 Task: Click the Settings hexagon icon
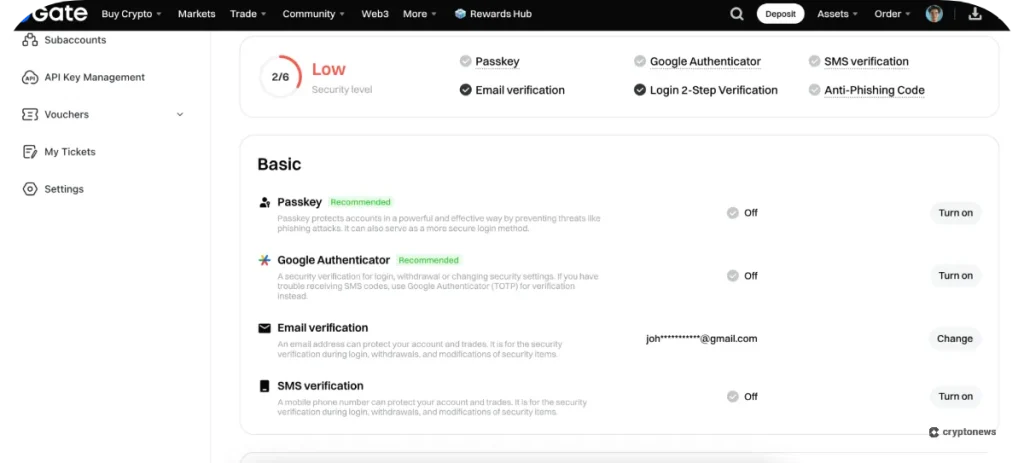[x=30, y=189]
